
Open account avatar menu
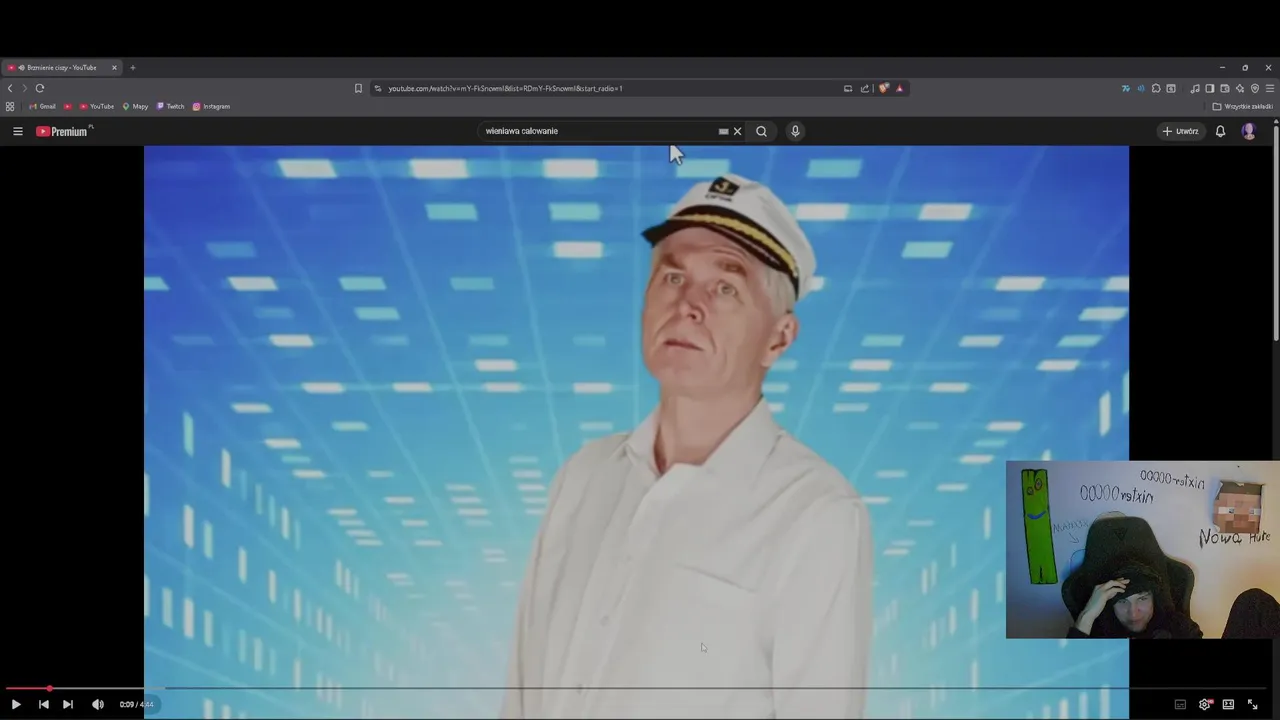pos(1248,131)
